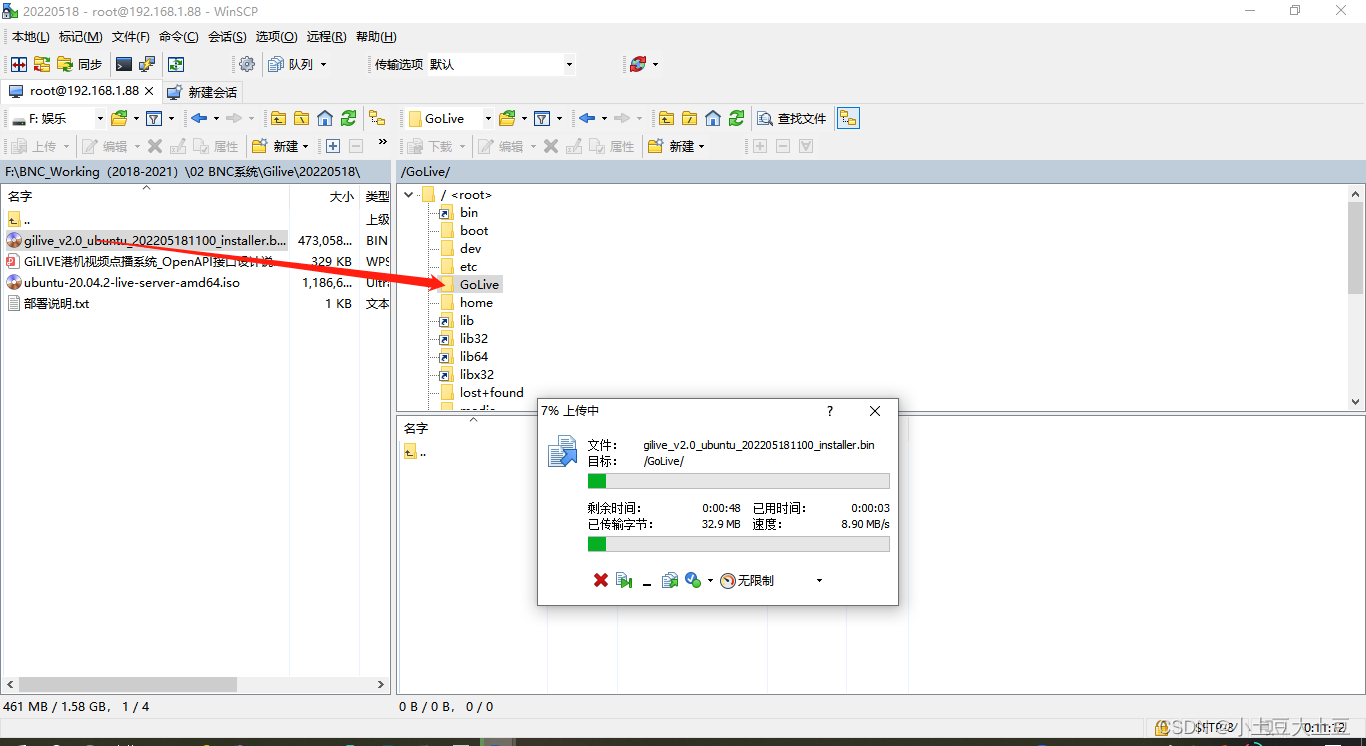Refresh the local panel
Viewport: 1366px width, 746px height.
point(348,118)
